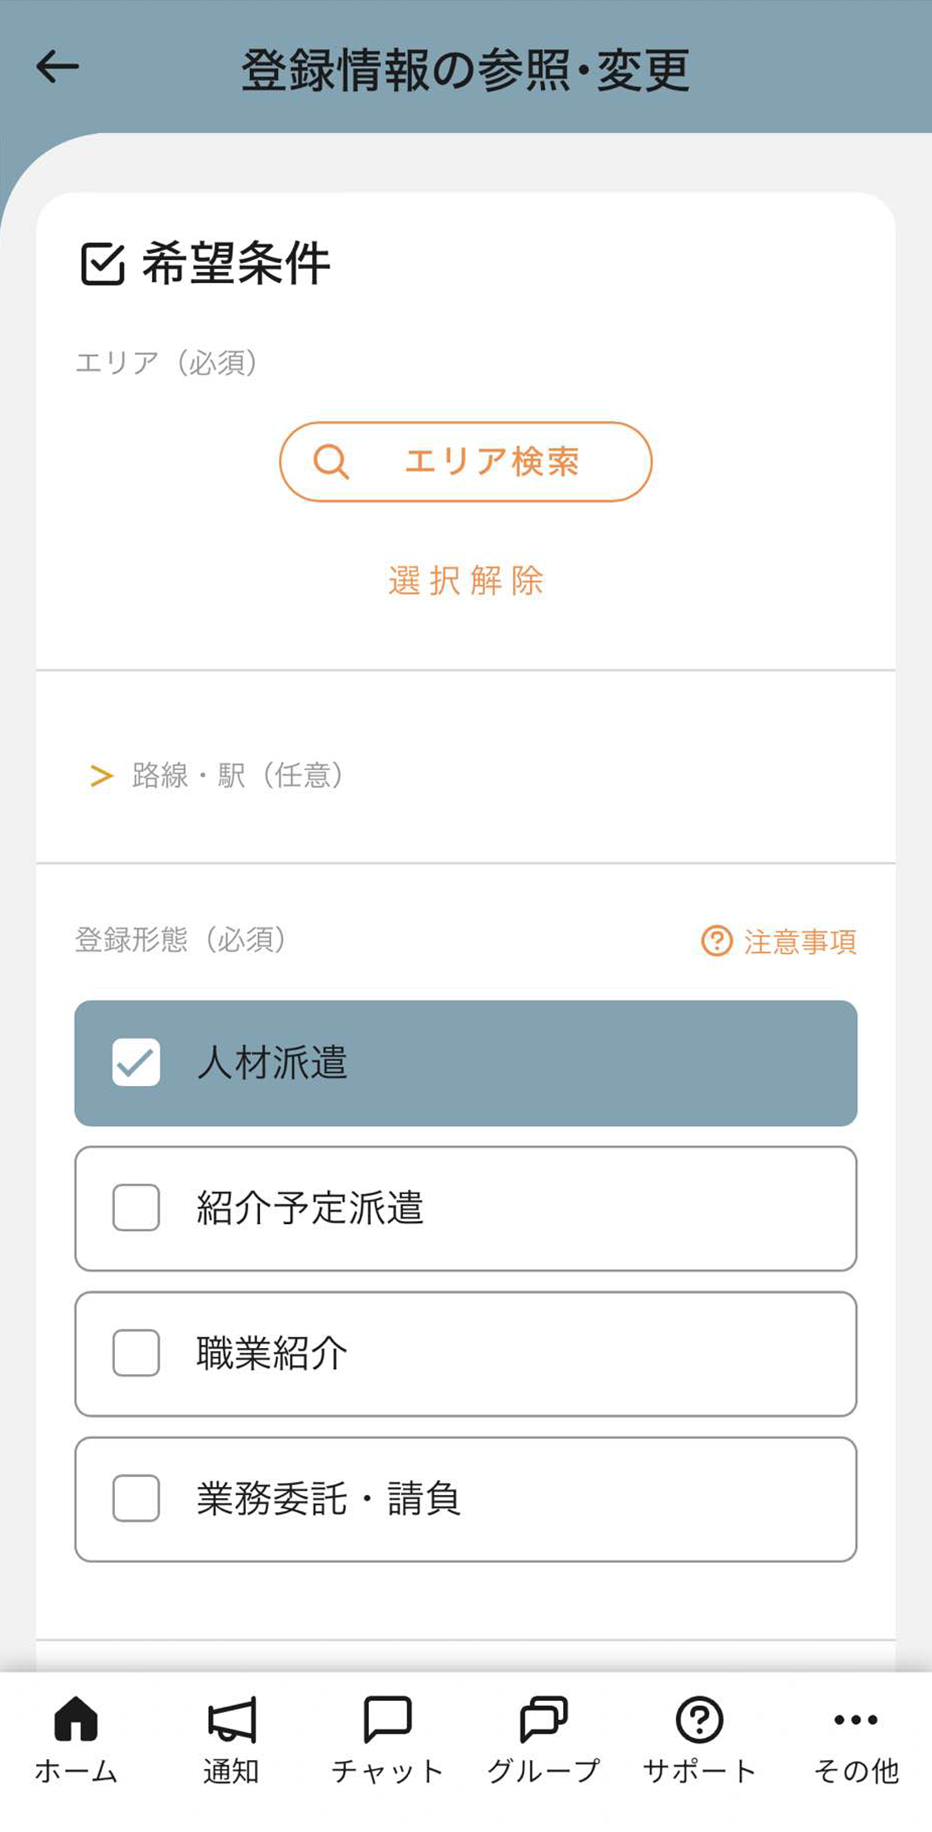
Task: Open the グループ icon in bottom bar
Action: click(x=544, y=1719)
